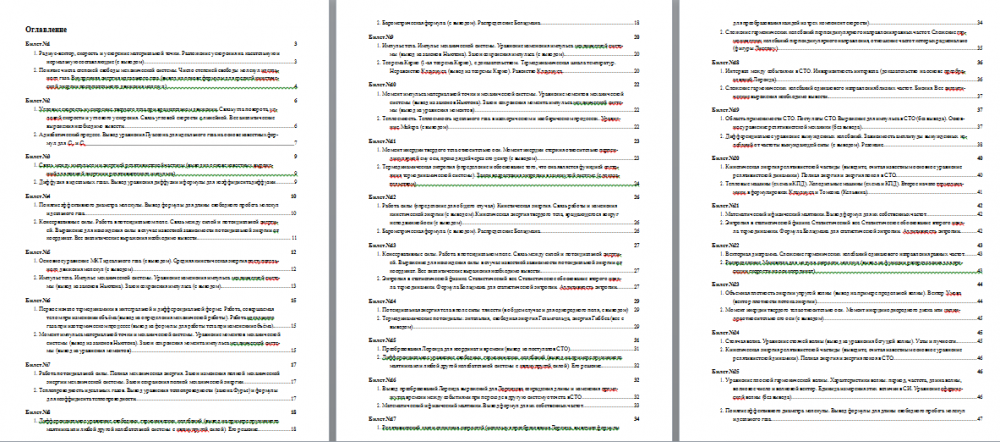Click the "Оглавление" heading
Image resolution: width=1000 pixels, height=442 pixels.
[47, 29]
